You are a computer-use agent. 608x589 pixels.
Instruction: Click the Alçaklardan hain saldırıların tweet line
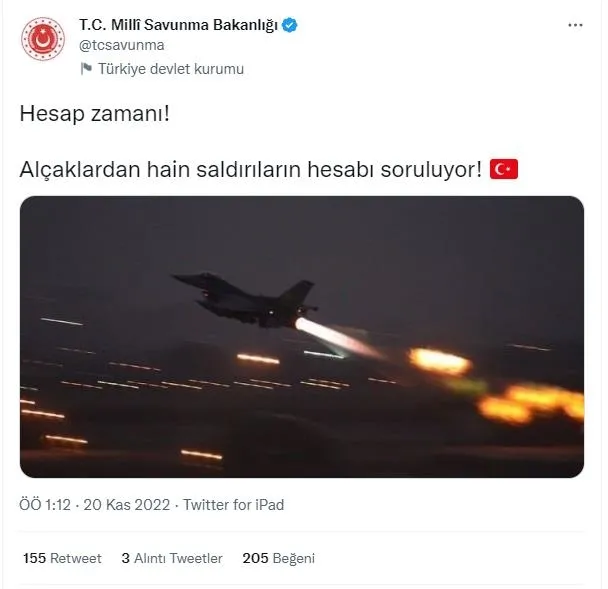pos(251,169)
